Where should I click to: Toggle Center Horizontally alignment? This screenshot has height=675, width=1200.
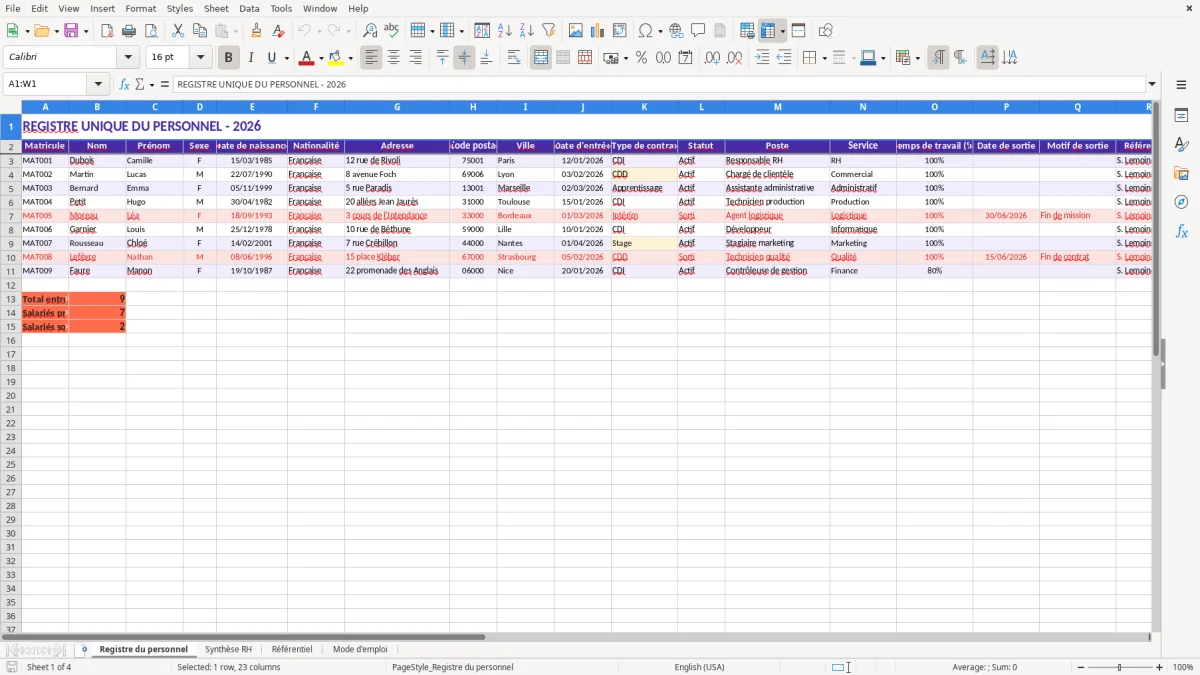(393, 58)
